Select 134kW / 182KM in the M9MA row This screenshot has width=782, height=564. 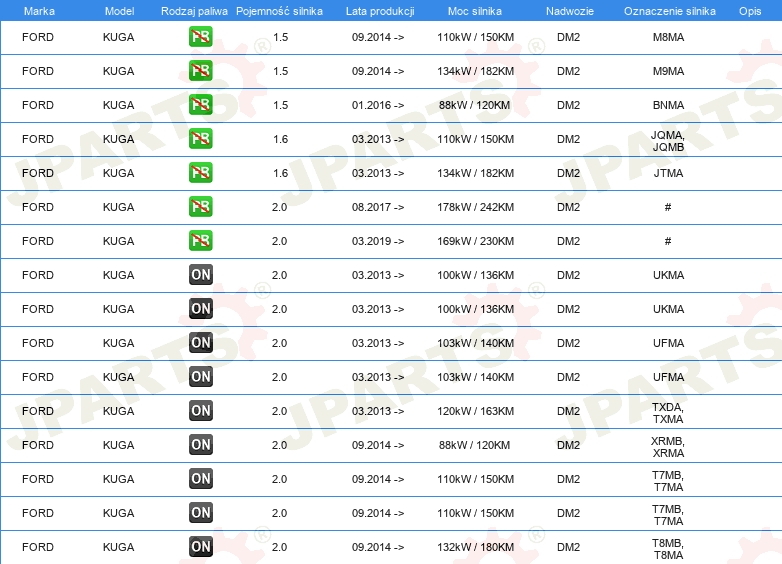tap(475, 71)
